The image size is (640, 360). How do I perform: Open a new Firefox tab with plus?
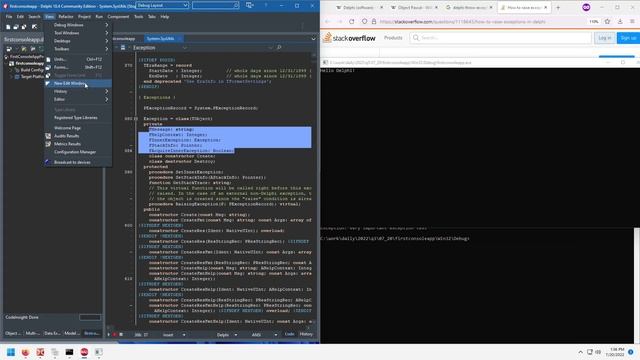(558, 7)
